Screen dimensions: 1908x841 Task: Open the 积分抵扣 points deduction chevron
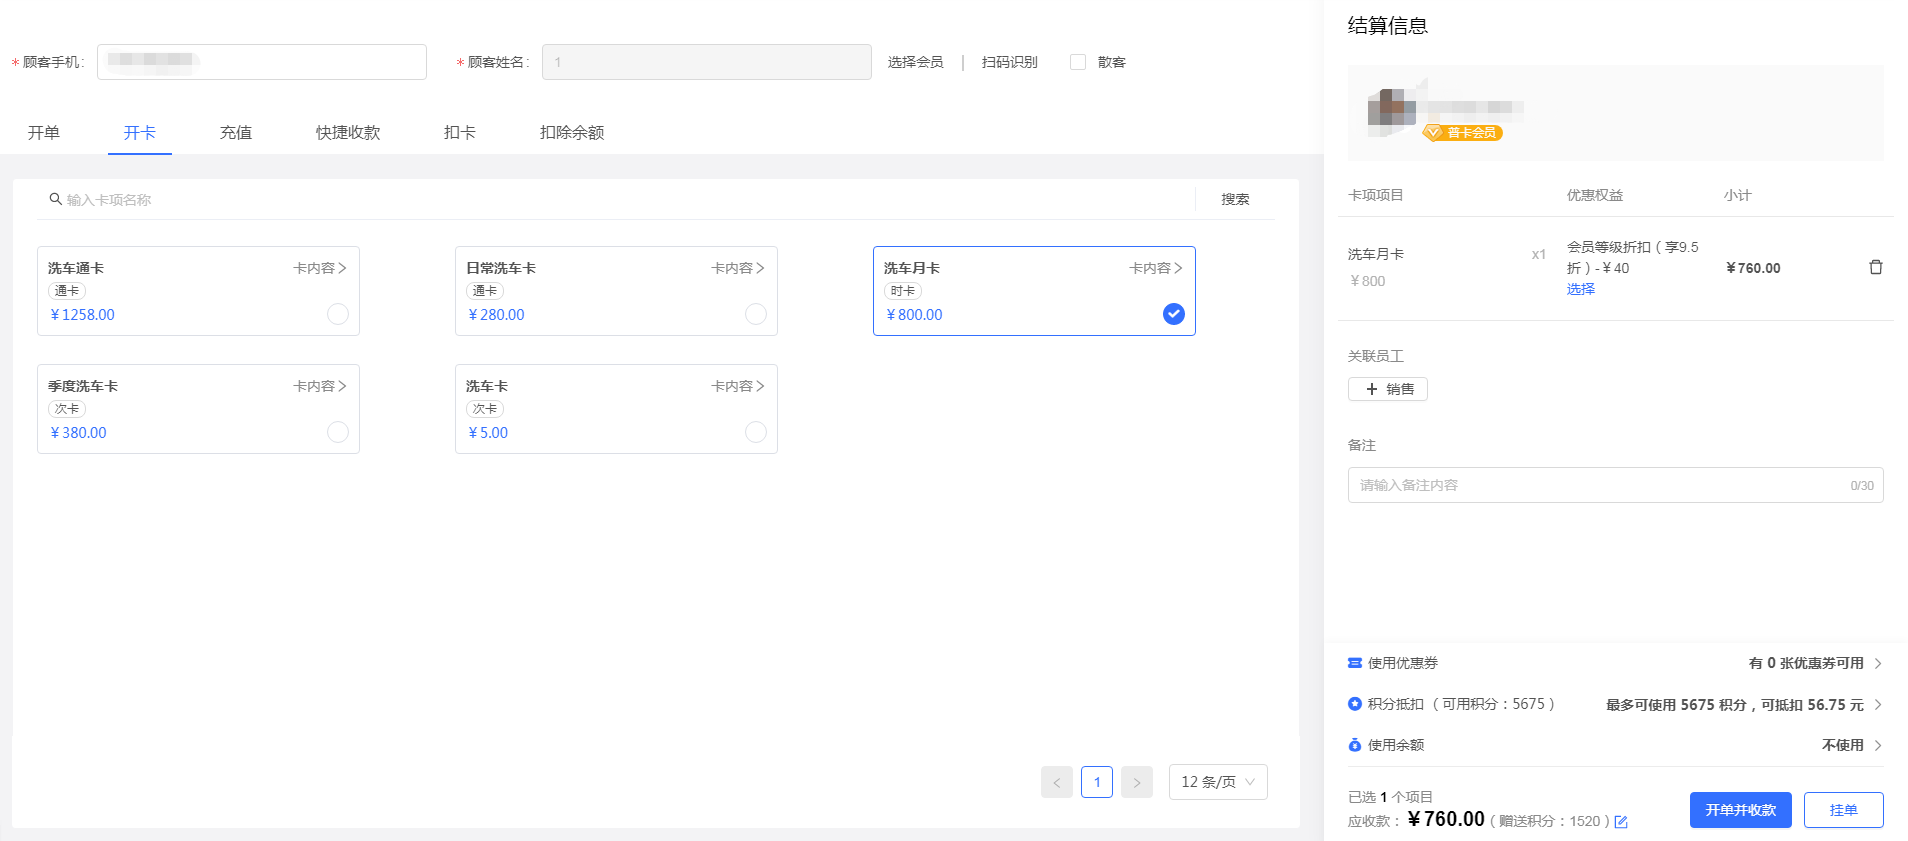pyautogui.click(x=1878, y=704)
